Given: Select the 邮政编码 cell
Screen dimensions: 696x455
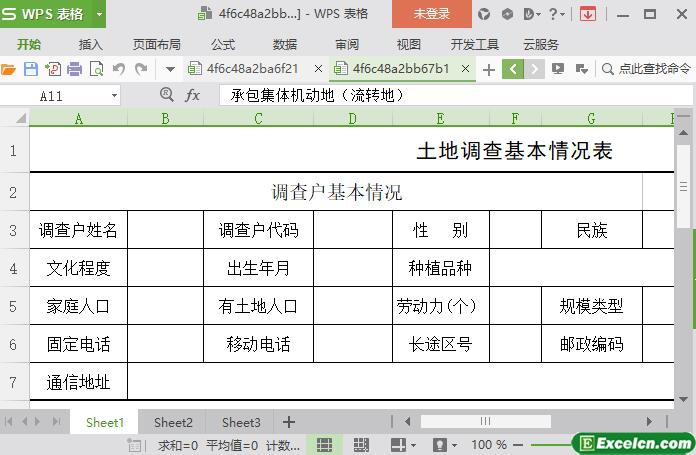Looking at the screenshot, I should [x=592, y=344].
